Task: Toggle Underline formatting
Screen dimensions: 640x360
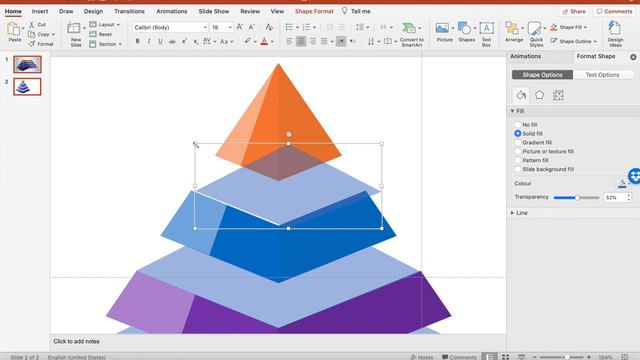Action: coord(160,41)
